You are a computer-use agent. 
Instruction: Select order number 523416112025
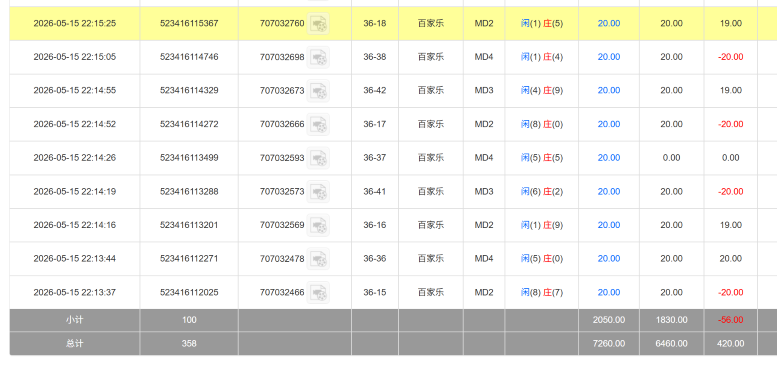click(x=189, y=292)
